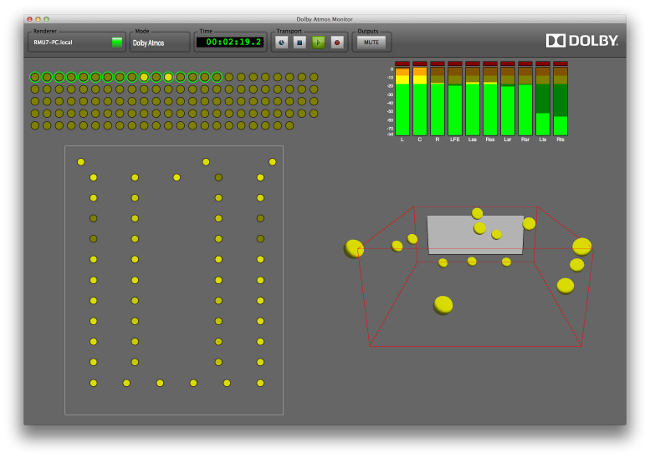Click the red Record button in Transport
650x458 pixels.
337,42
